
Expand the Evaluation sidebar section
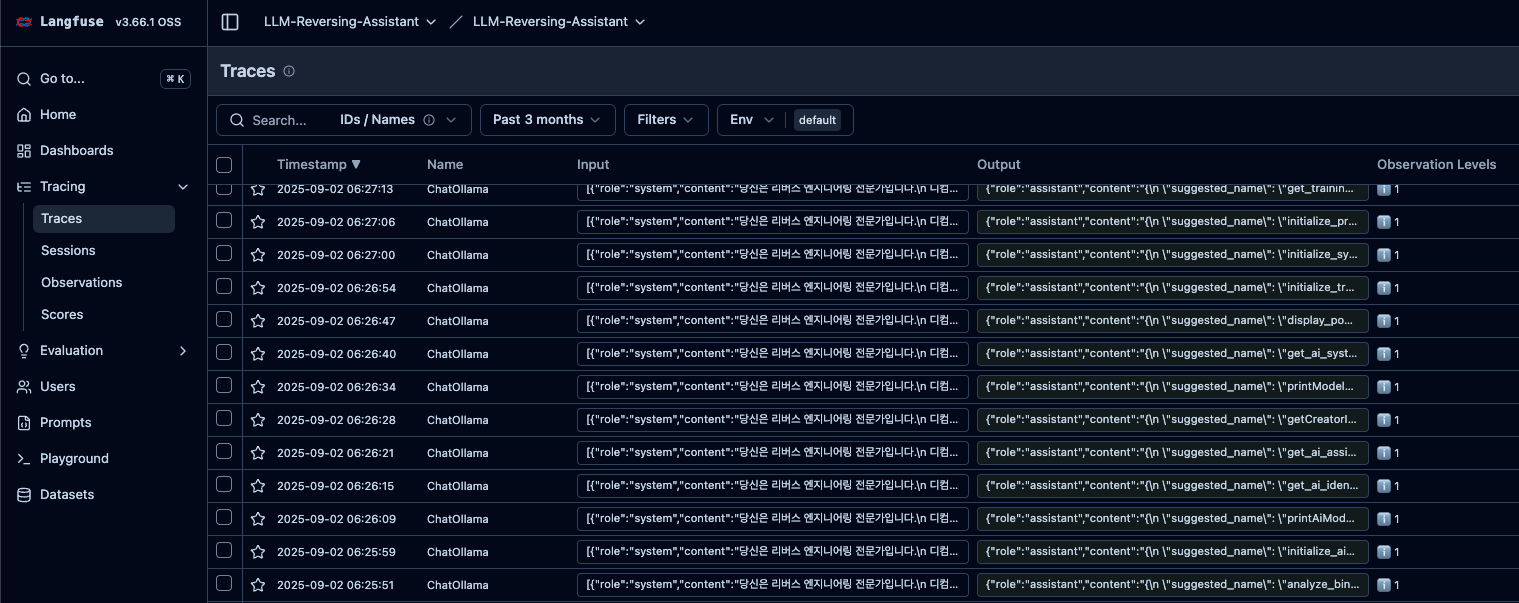pos(183,351)
